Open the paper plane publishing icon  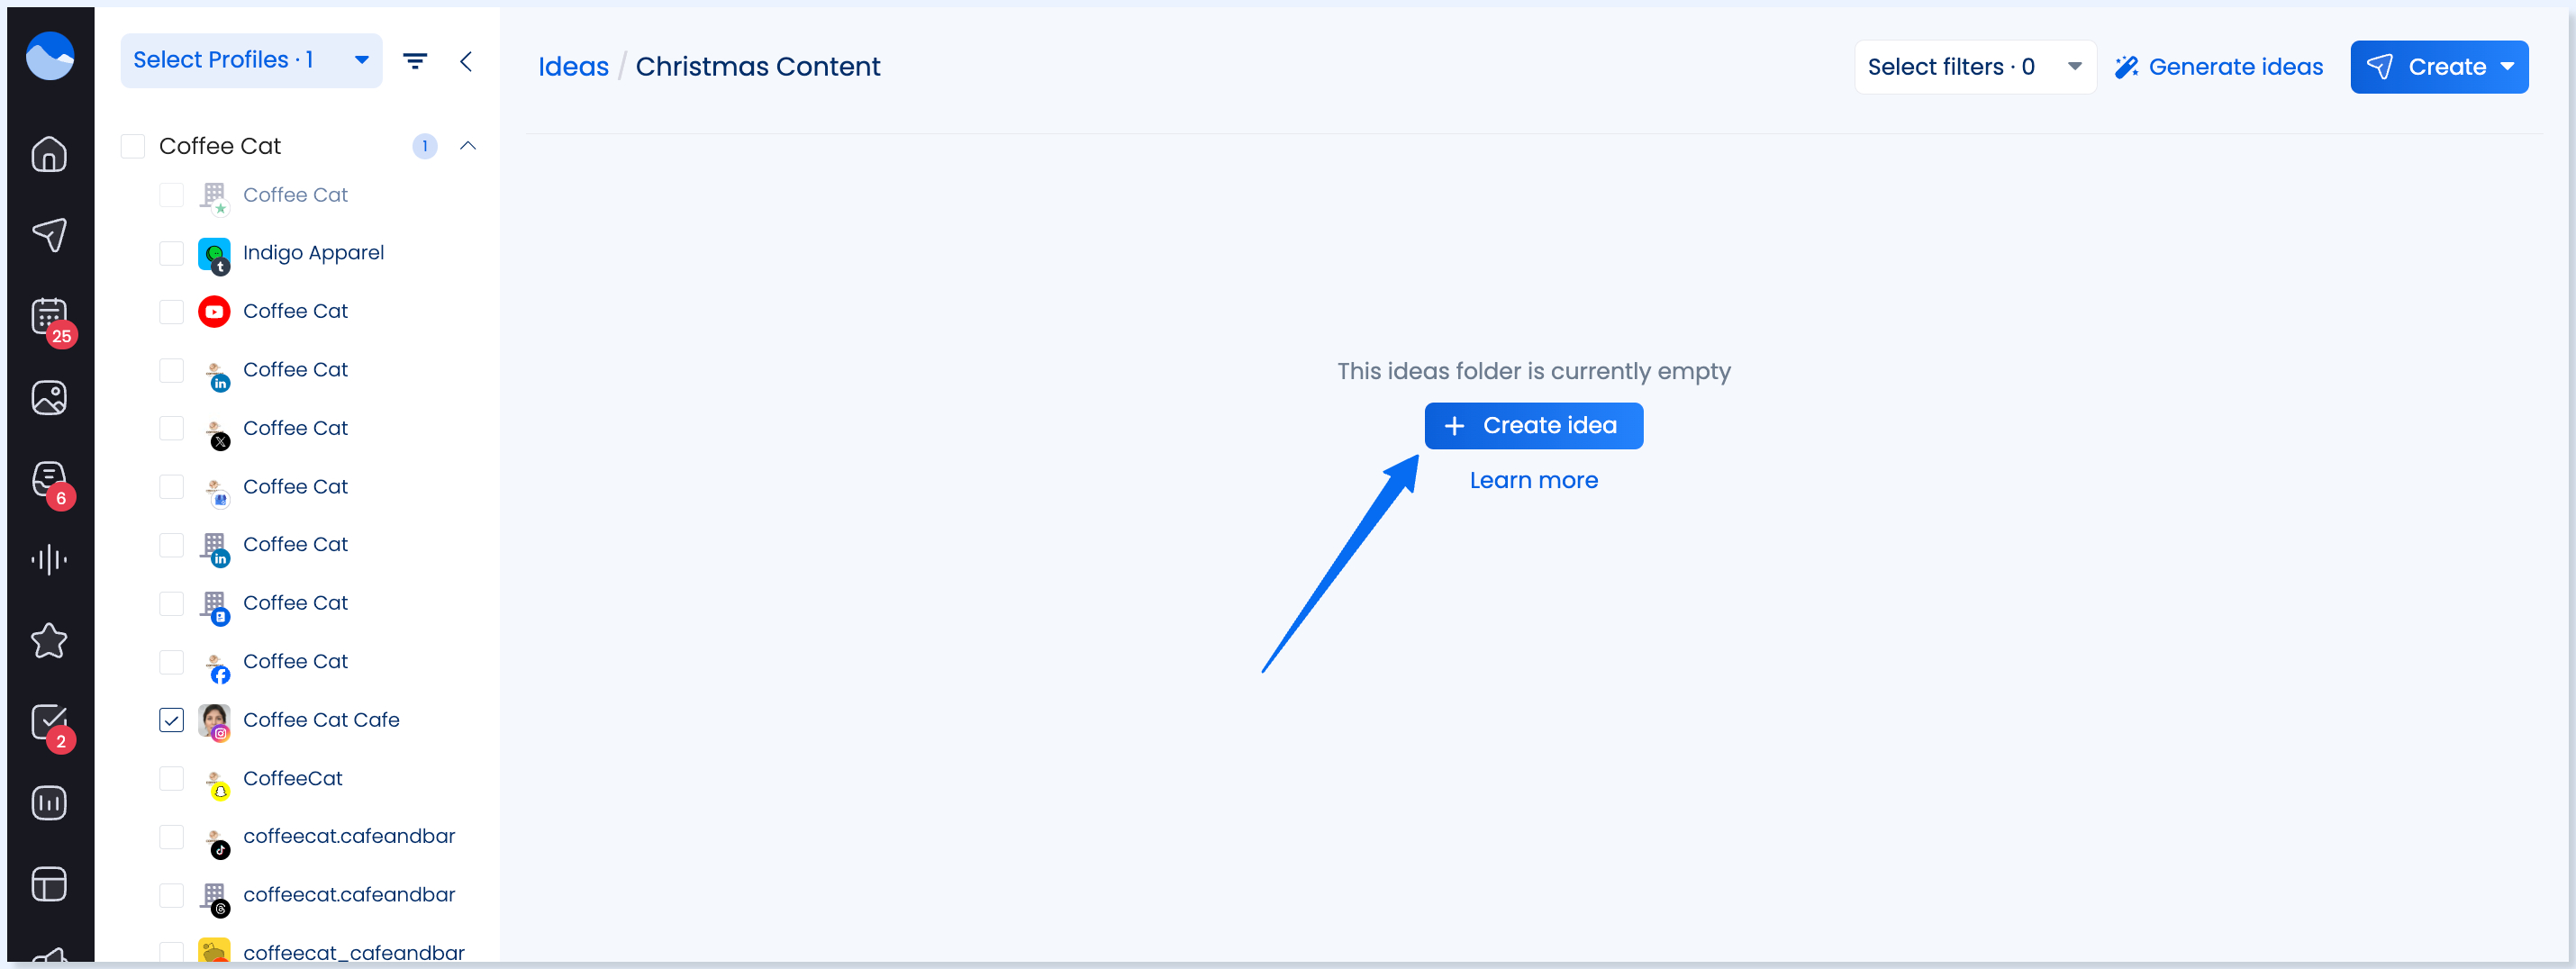point(49,235)
